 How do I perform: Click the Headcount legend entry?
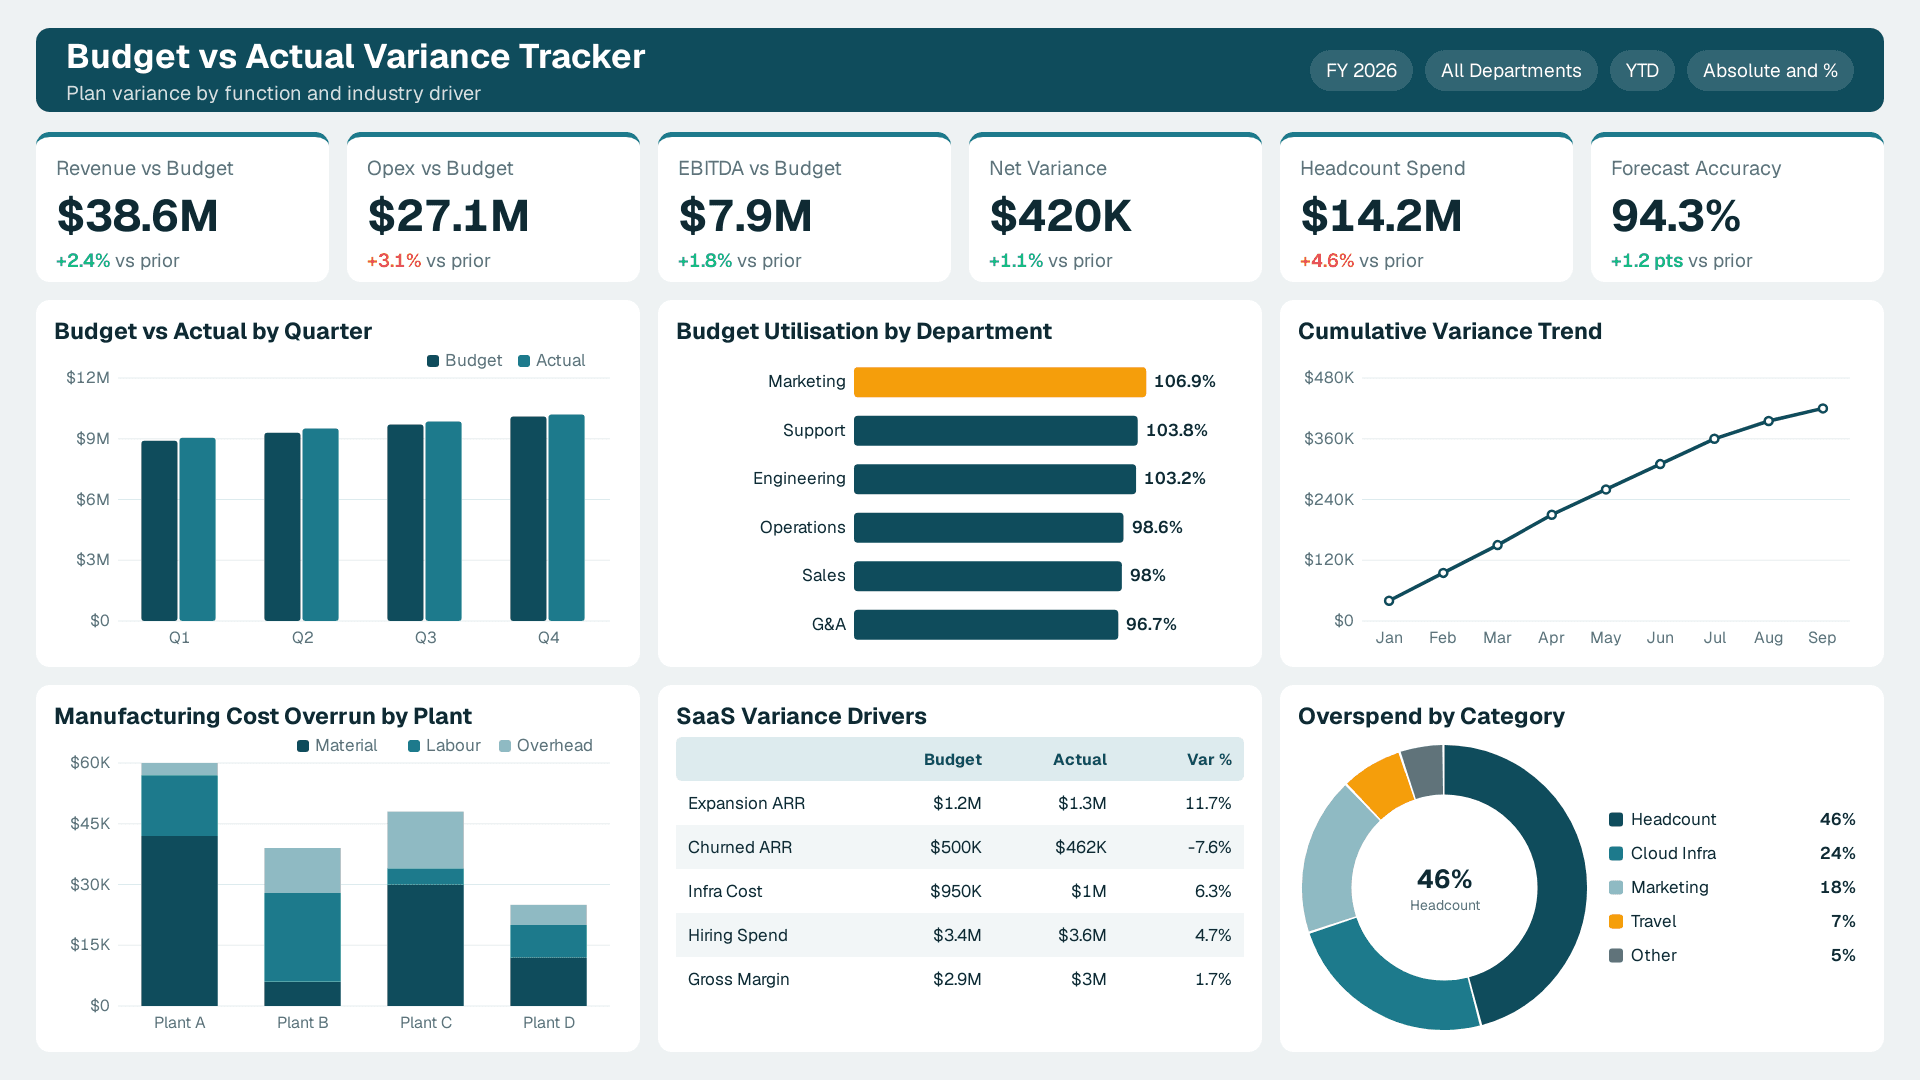tap(1732, 820)
